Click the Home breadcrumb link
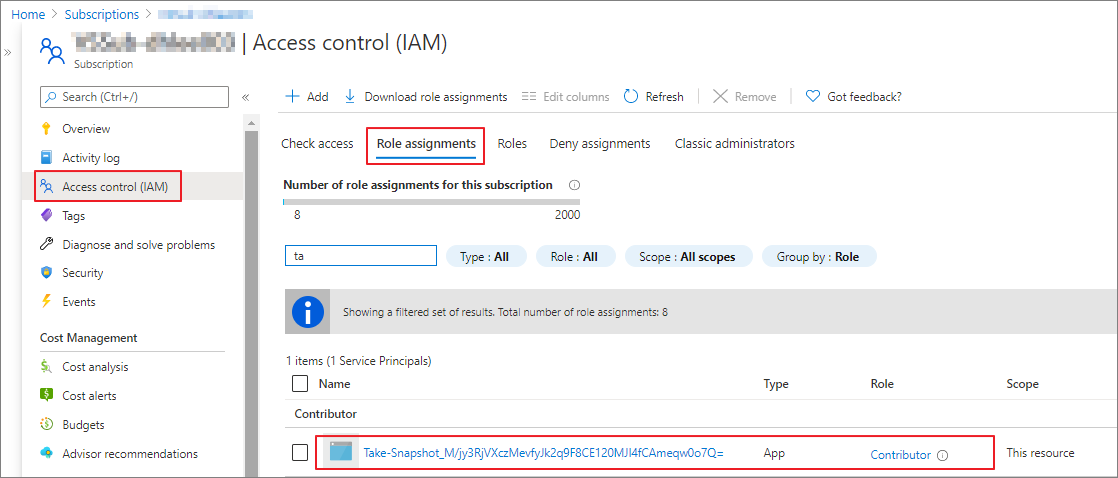The image size is (1118, 478). point(28,14)
